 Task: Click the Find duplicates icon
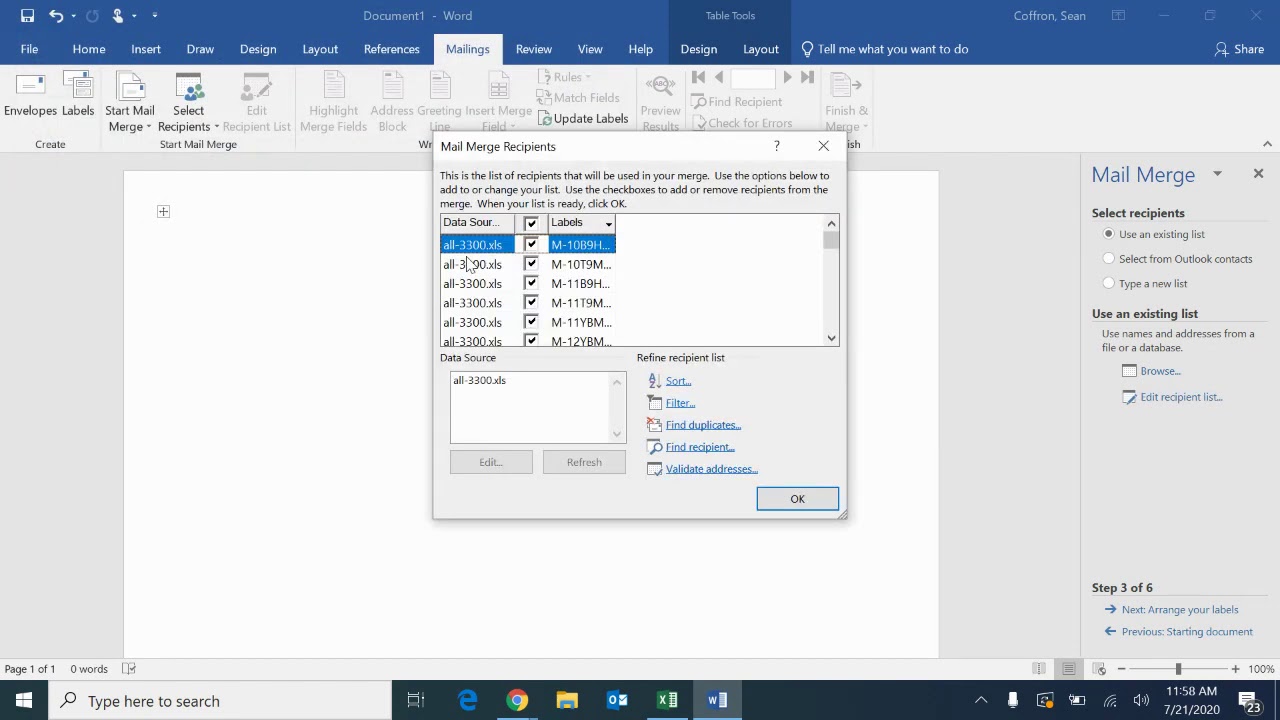coord(654,425)
